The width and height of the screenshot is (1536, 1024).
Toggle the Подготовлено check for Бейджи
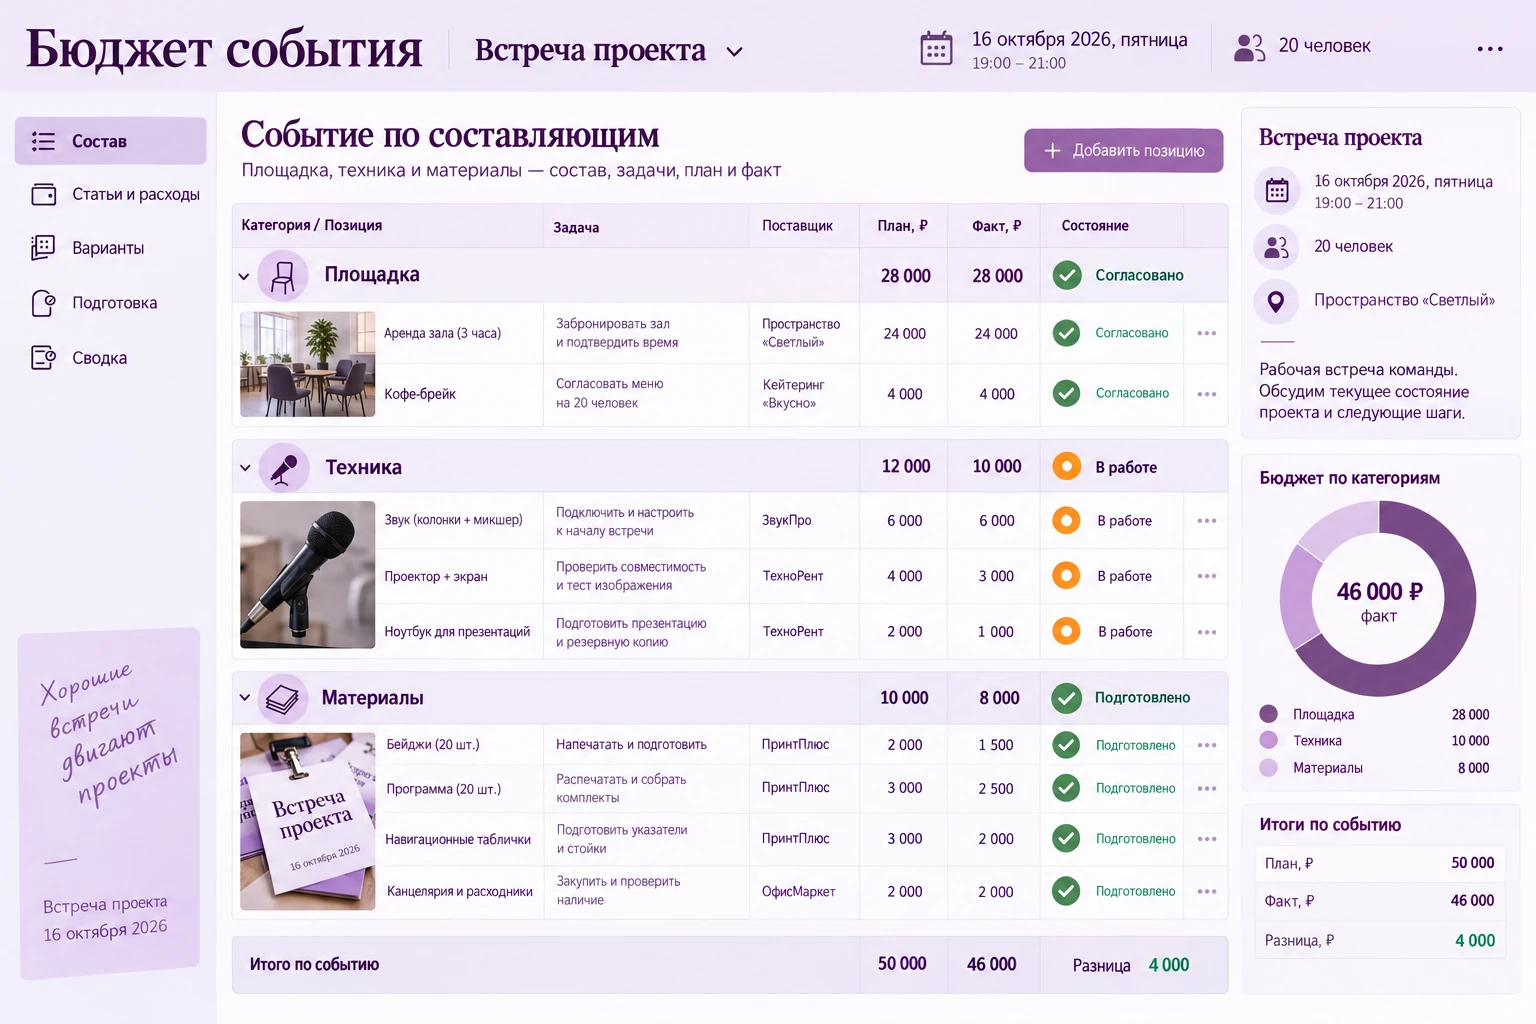coord(1067,745)
